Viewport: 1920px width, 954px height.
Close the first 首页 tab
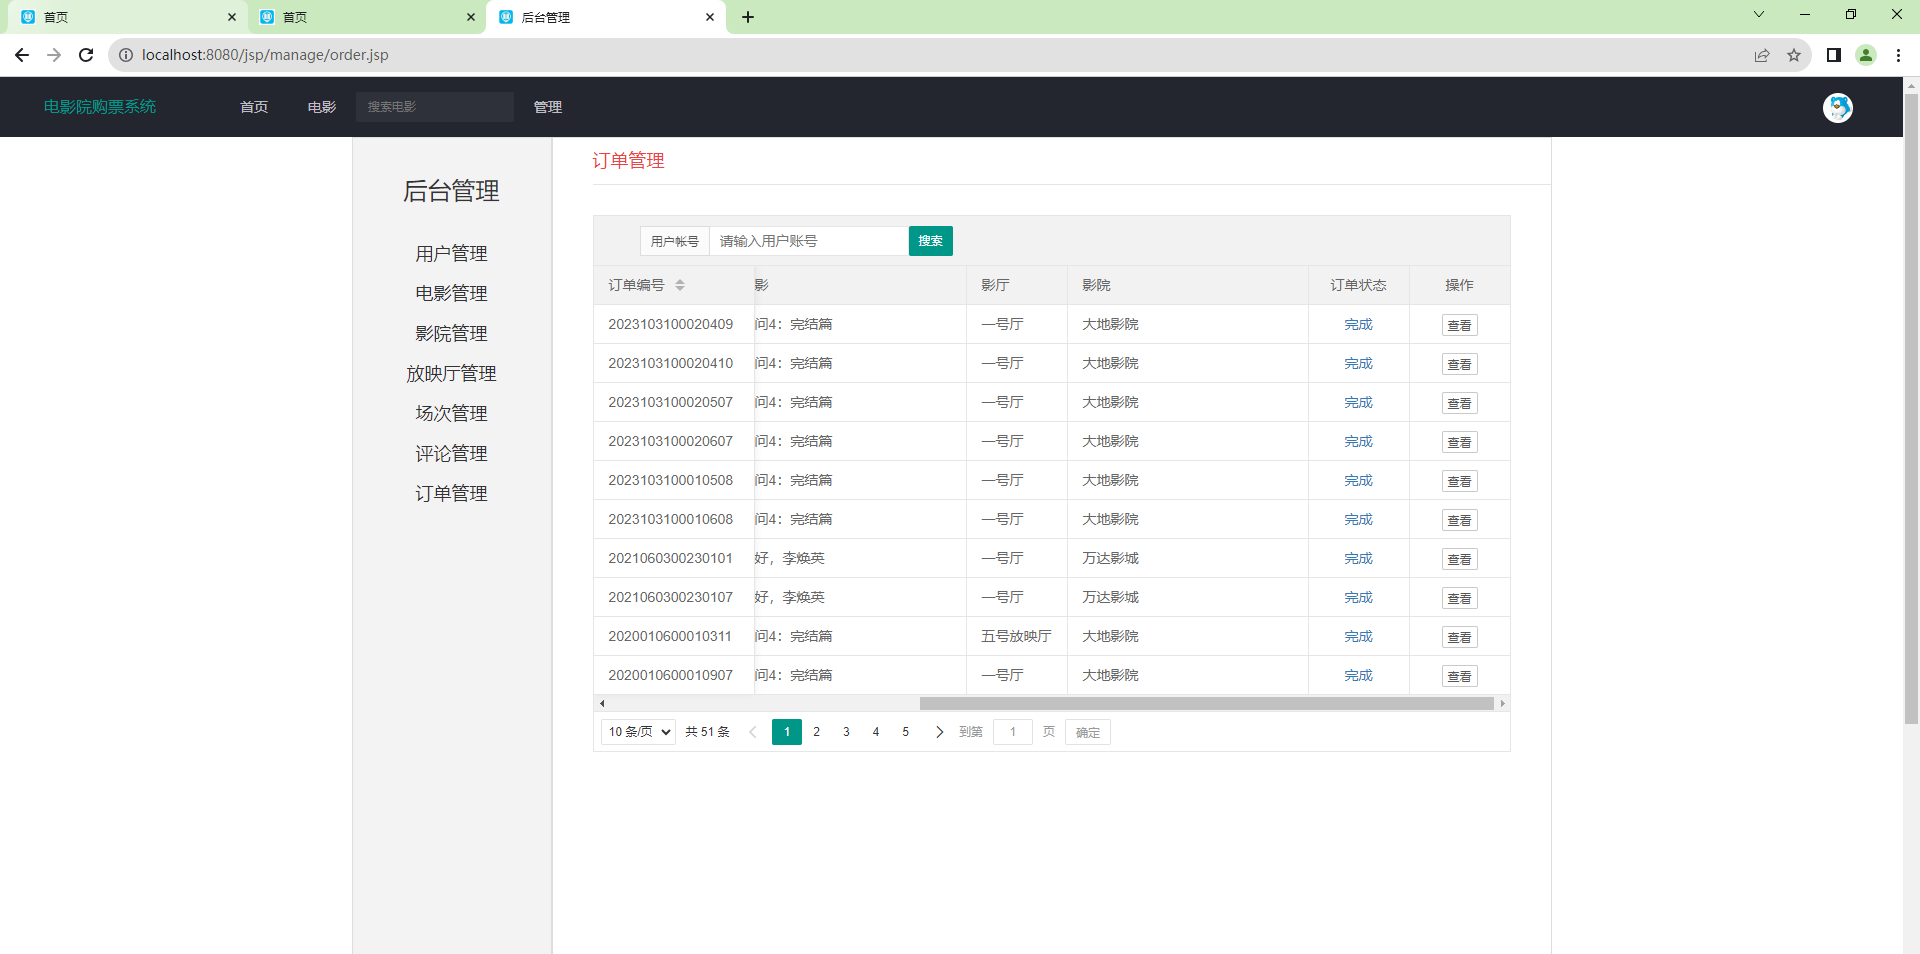pyautogui.click(x=232, y=17)
